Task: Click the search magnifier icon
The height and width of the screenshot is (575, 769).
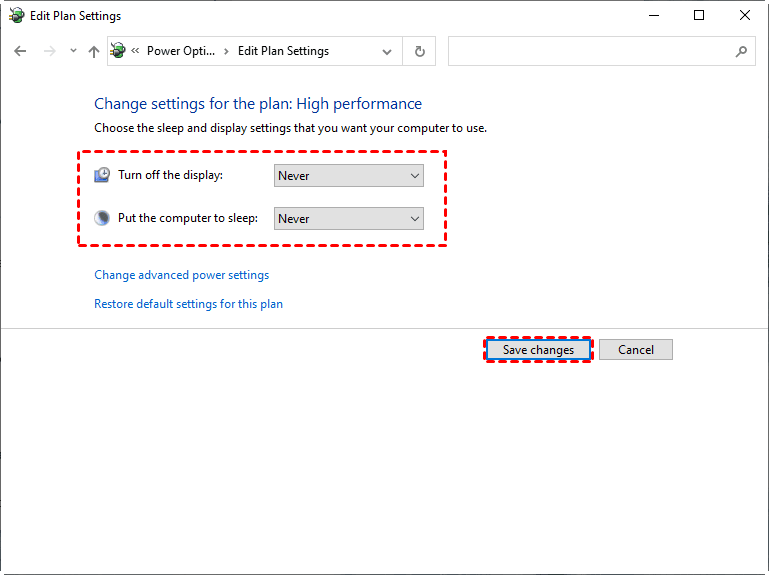Action: click(x=741, y=51)
